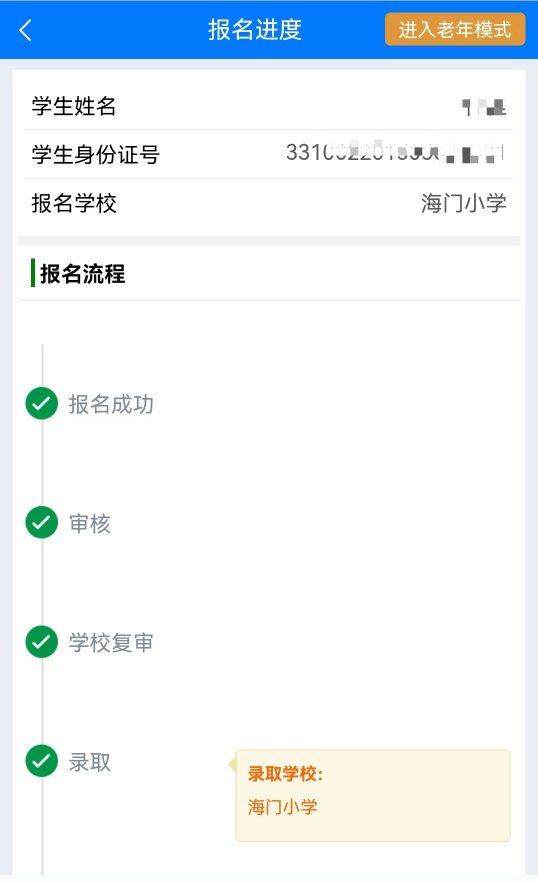Tap the green check beside 学校复审
This screenshot has width=538, height=882.
coord(42,642)
